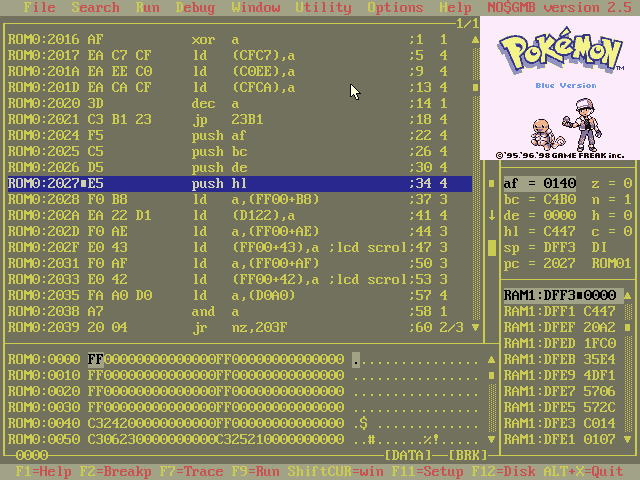Select the stack entry RAM1:DFF3
Image resolution: width=640 pixels, height=480 pixels.
click(x=563, y=296)
